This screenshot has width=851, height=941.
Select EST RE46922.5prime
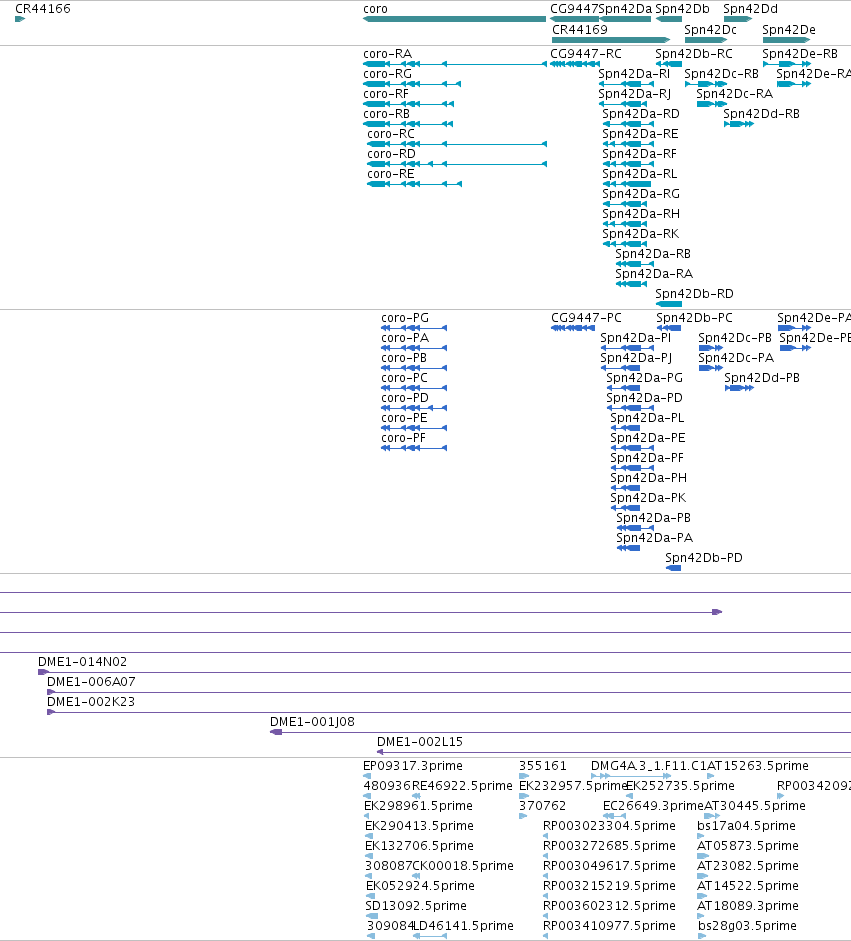416,796
